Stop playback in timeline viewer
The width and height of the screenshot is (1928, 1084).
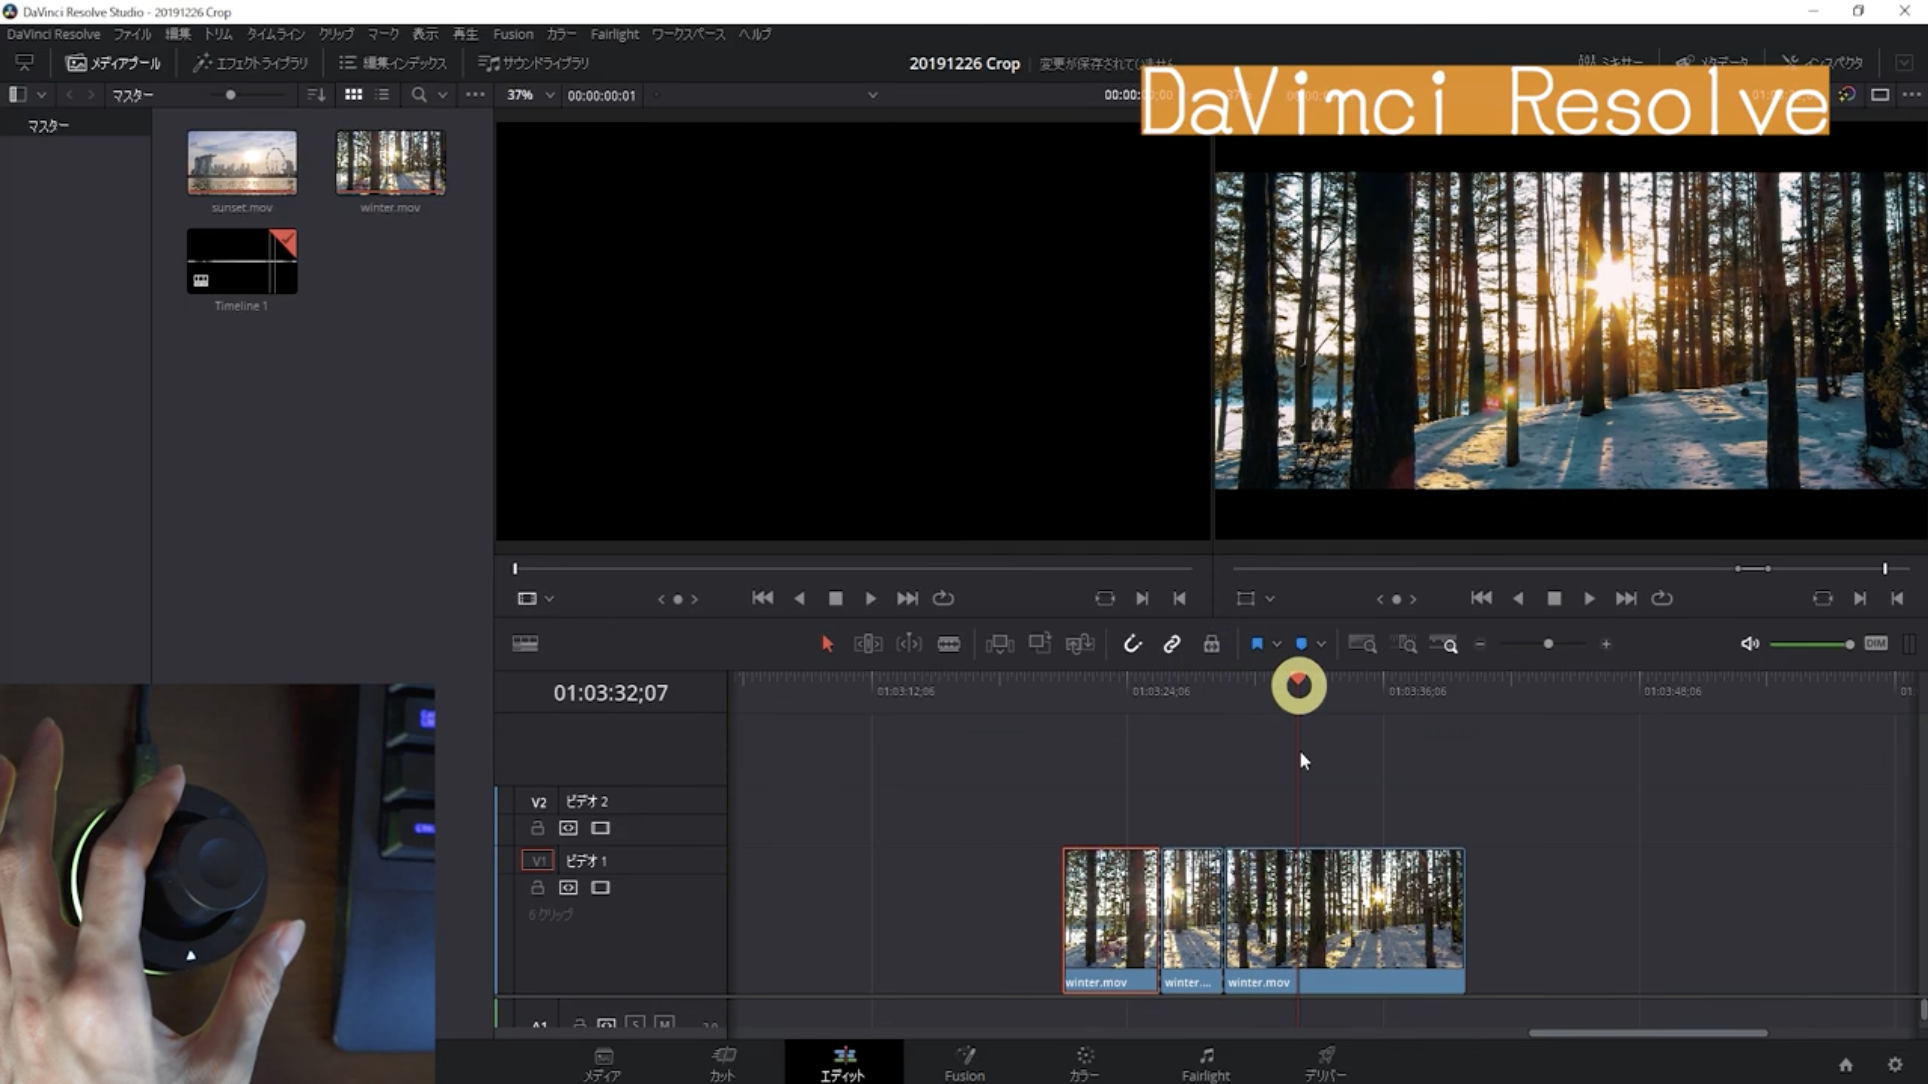coord(1554,598)
